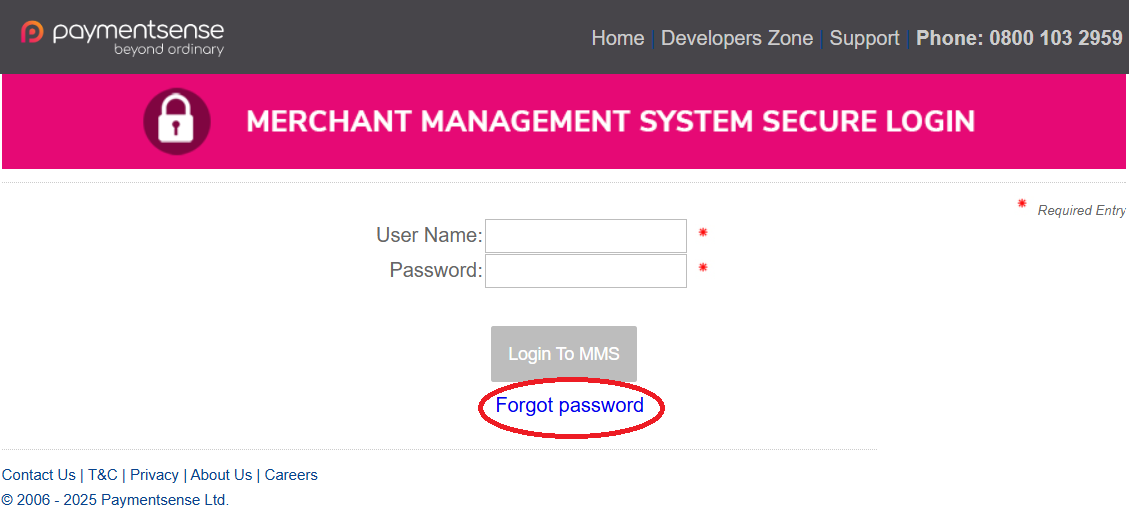Focus the Password input field
The height and width of the screenshot is (516, 1129).
(585, 271)
